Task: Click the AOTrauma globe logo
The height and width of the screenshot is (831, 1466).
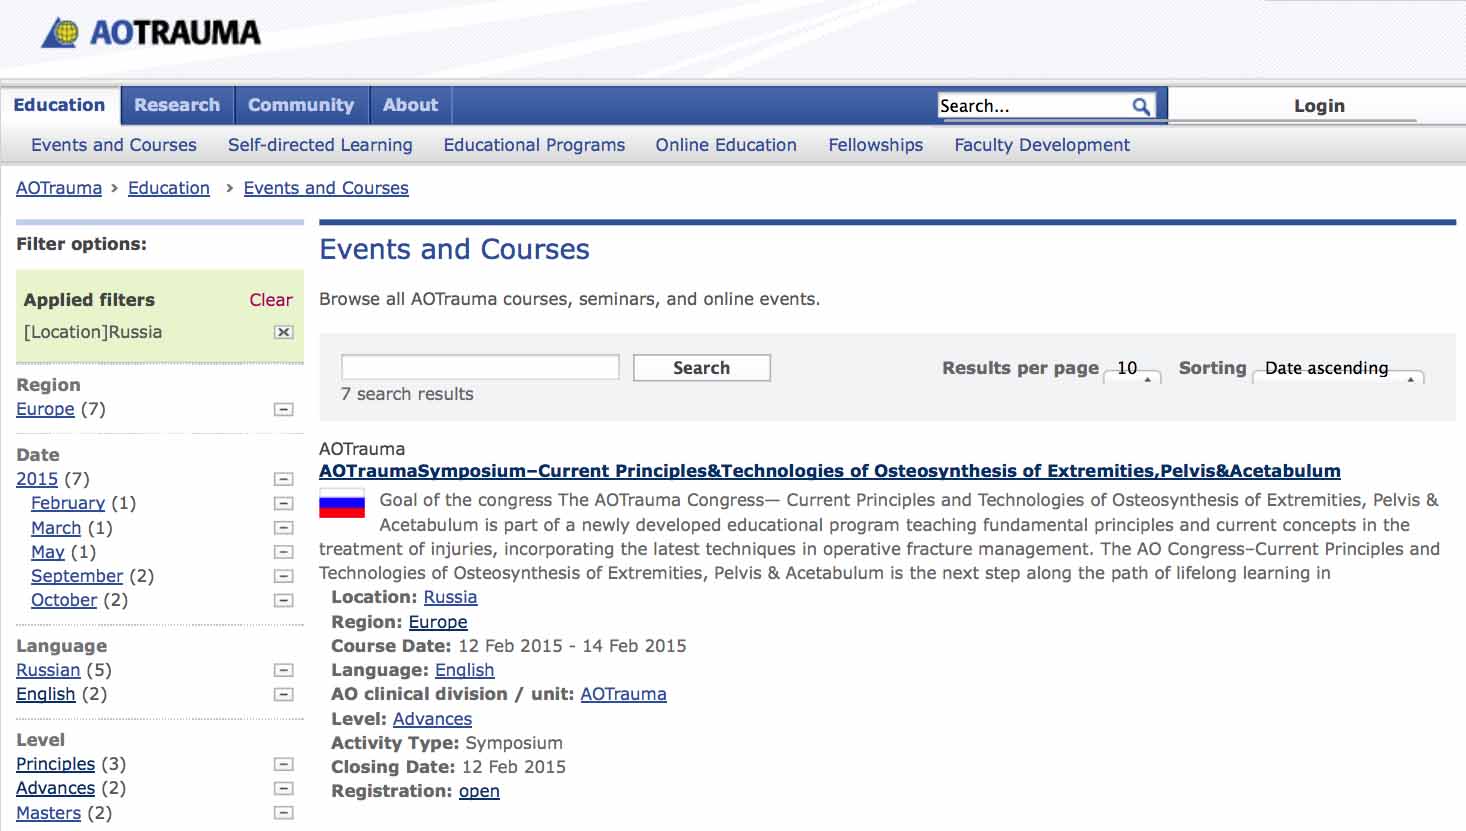Action: point(62,33)
